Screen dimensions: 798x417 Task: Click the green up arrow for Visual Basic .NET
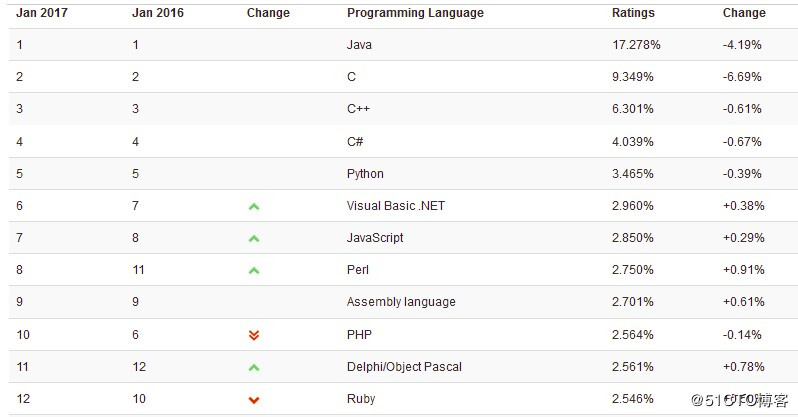coord(254,206)
